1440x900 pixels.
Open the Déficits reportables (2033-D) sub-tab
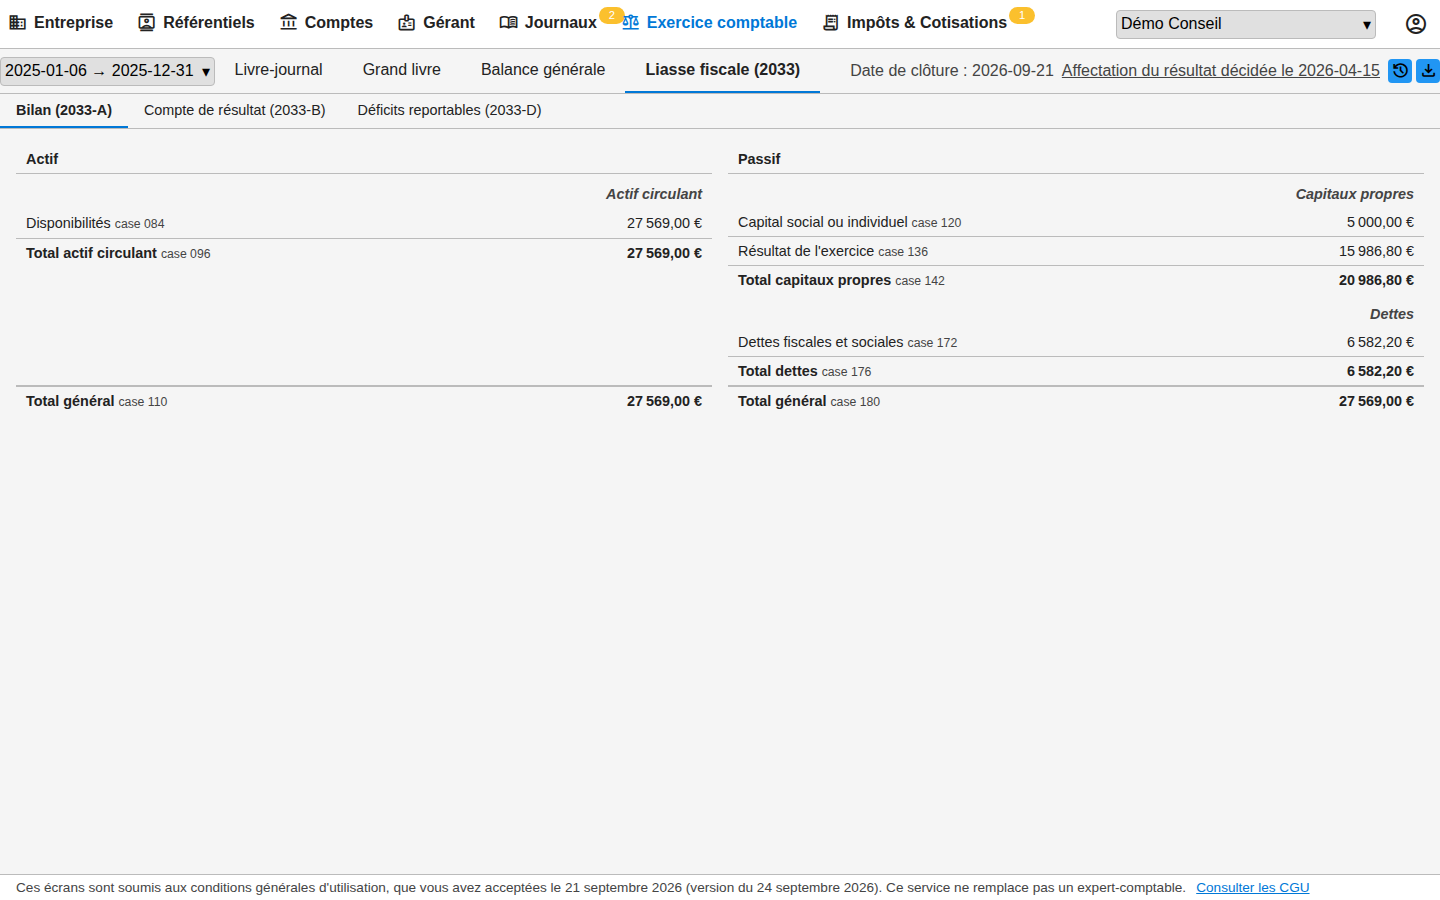click(x=449, y=110)
